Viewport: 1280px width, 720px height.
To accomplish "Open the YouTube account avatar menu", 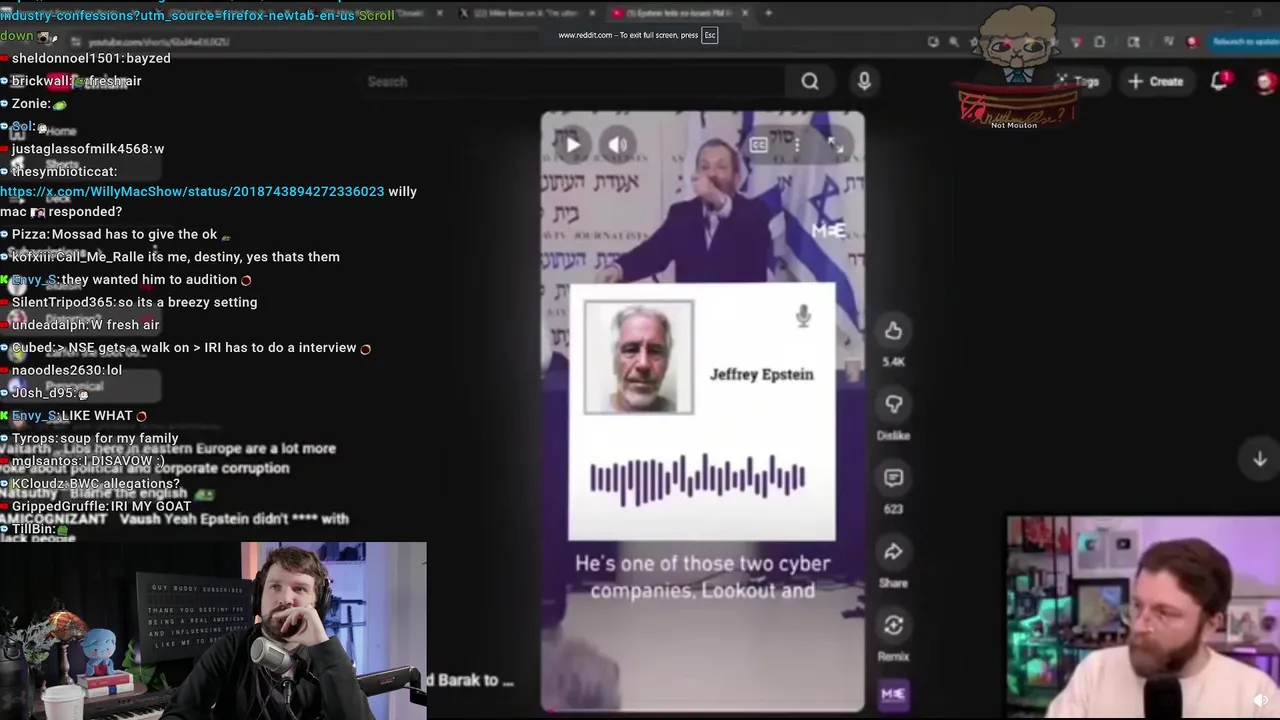I will (1265, 82).
